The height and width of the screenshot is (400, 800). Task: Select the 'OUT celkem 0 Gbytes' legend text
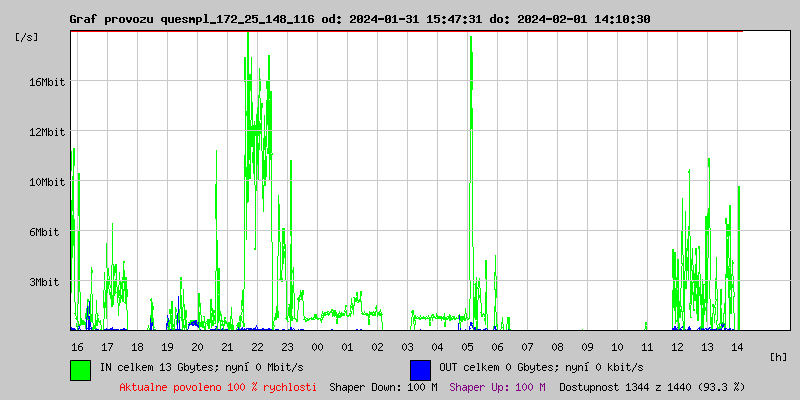click(541, 367)
